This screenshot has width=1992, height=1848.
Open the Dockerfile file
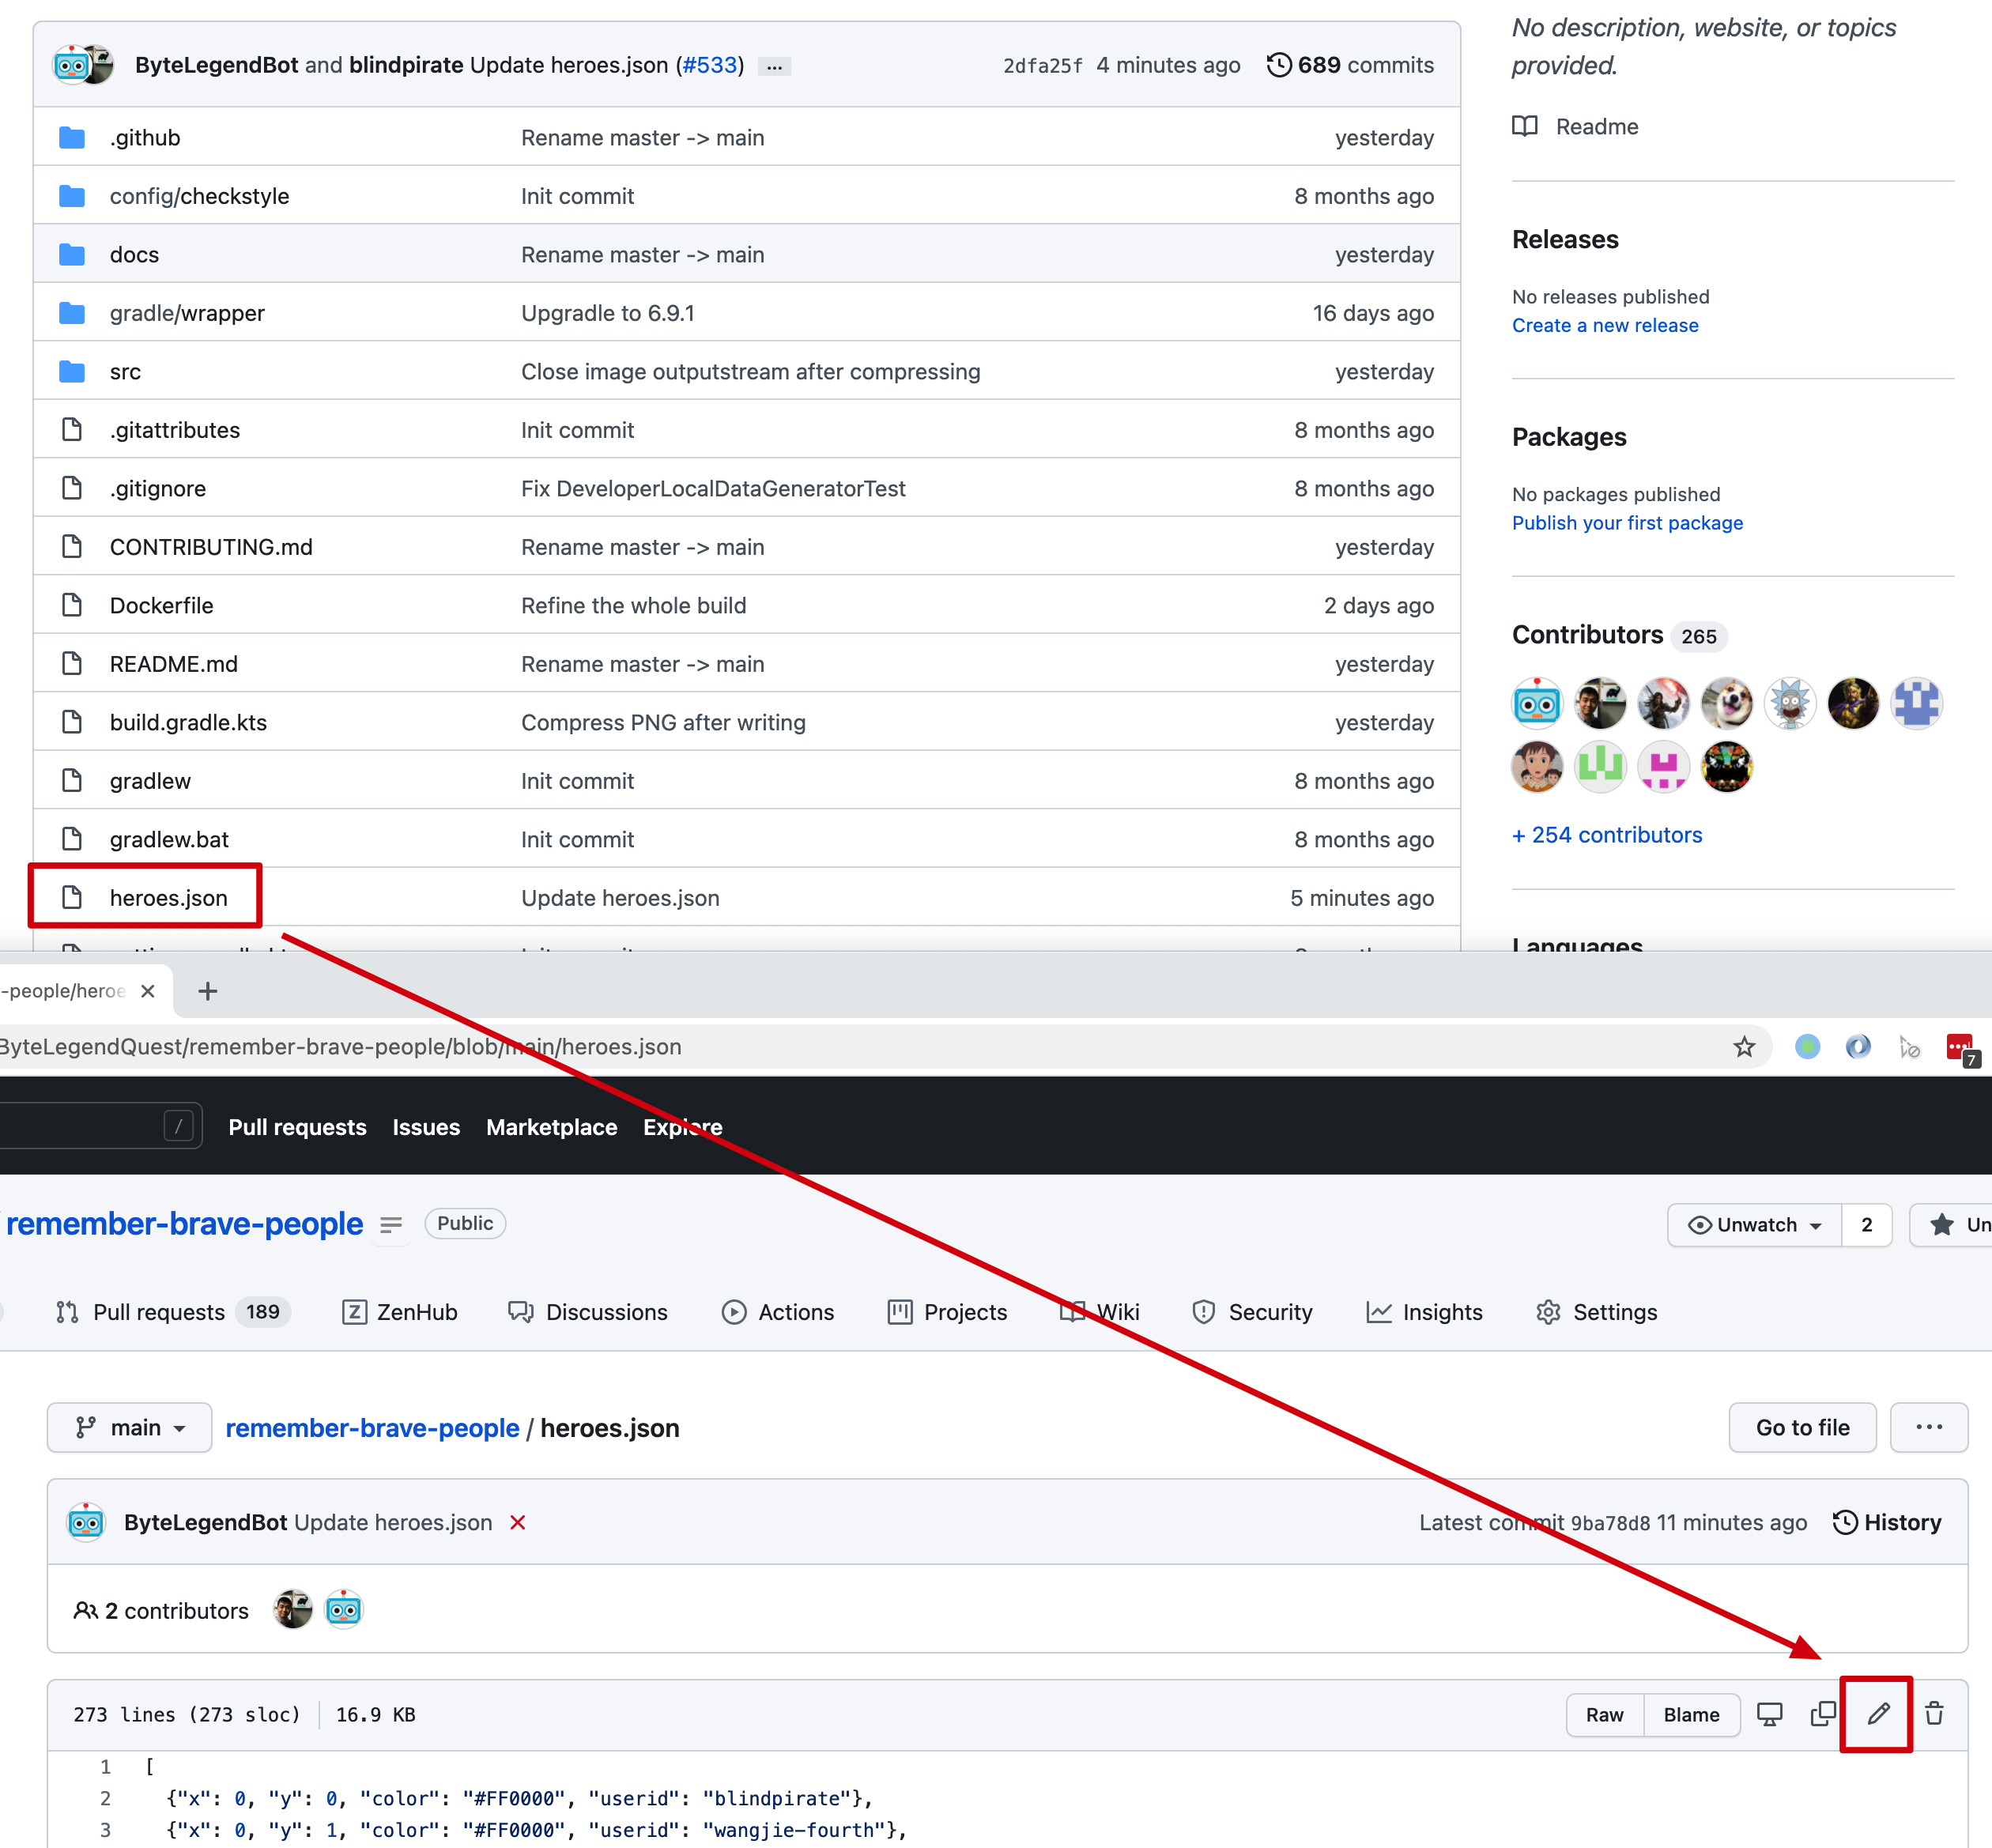161,605
